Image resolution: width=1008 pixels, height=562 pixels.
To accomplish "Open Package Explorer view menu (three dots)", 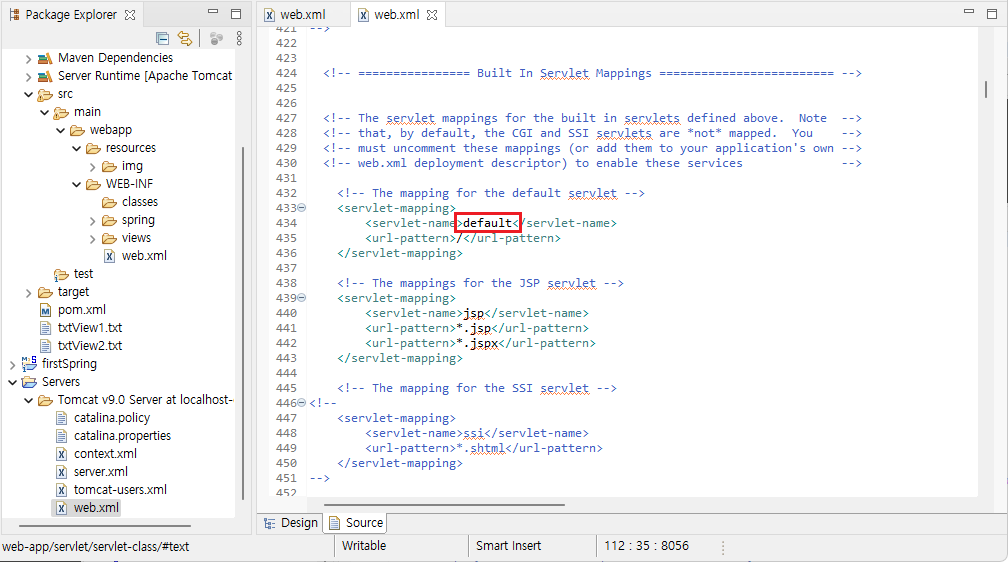I will 239,39.
